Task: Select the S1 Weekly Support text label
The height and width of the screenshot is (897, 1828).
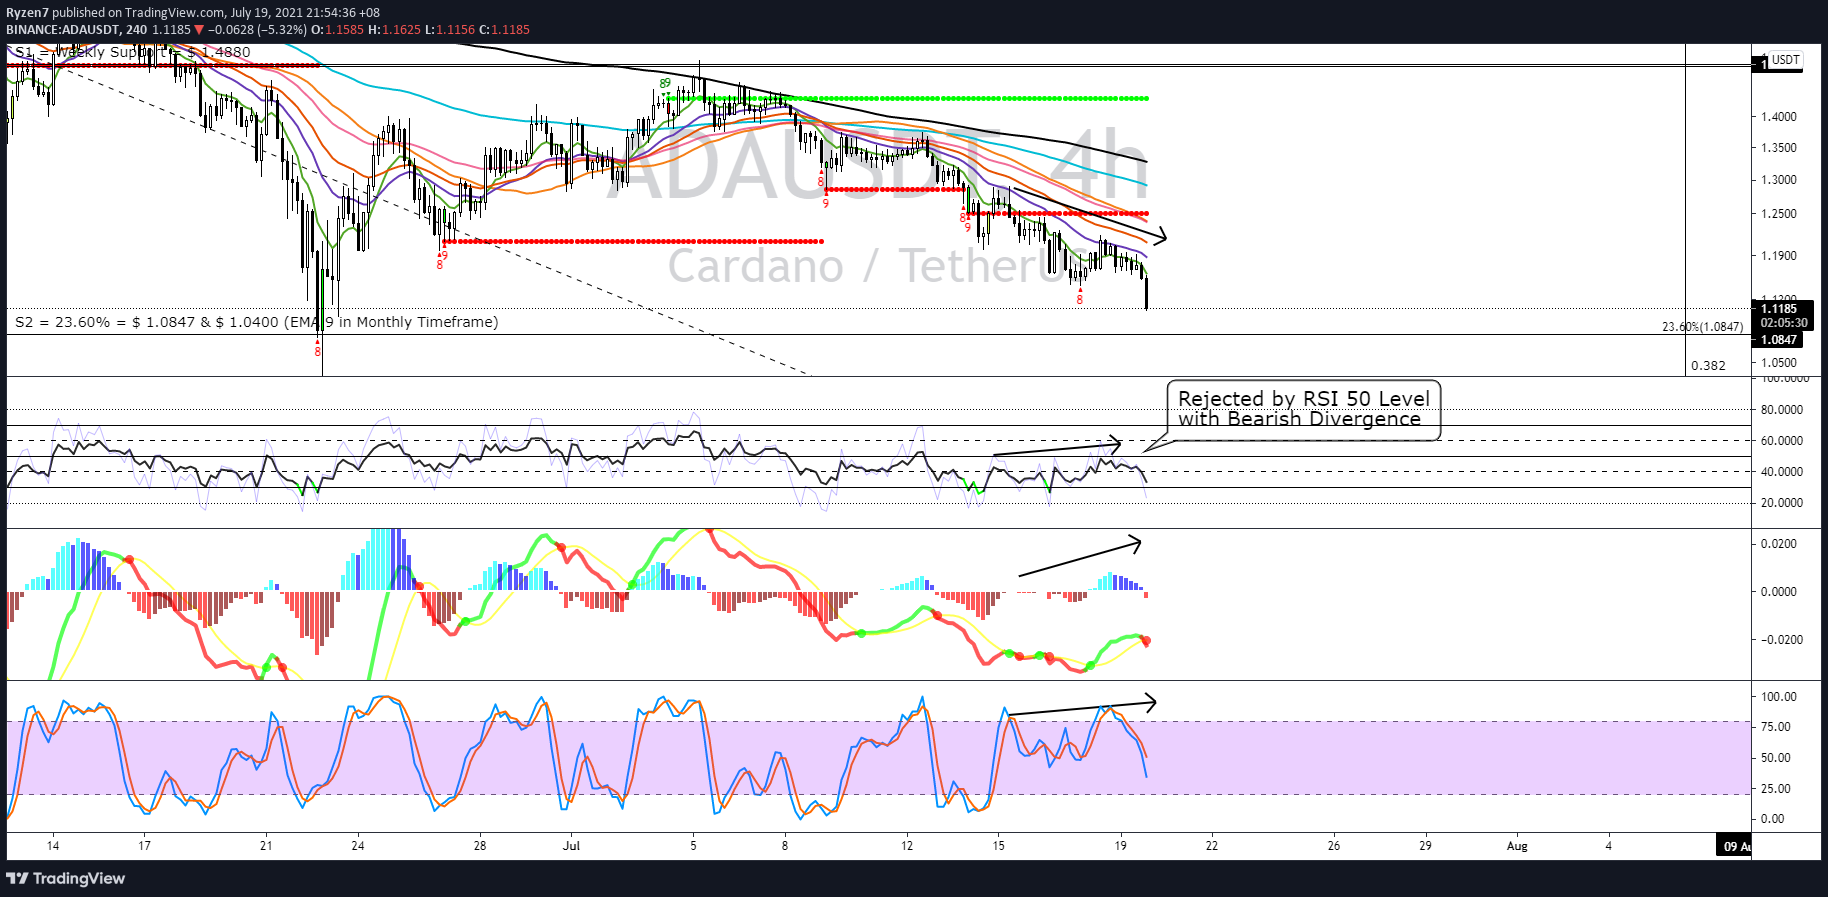Action: coord(132,52)
